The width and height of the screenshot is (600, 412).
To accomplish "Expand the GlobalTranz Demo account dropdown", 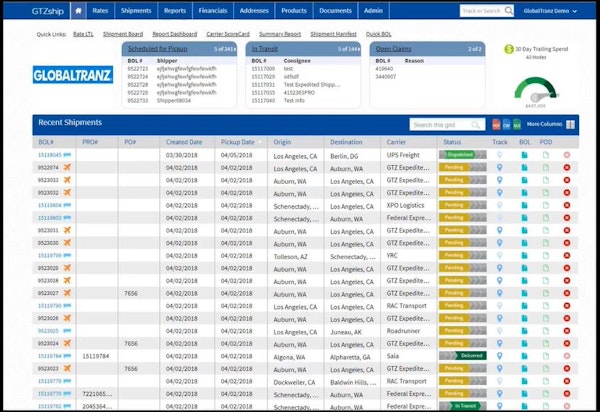I will (550, 11).
